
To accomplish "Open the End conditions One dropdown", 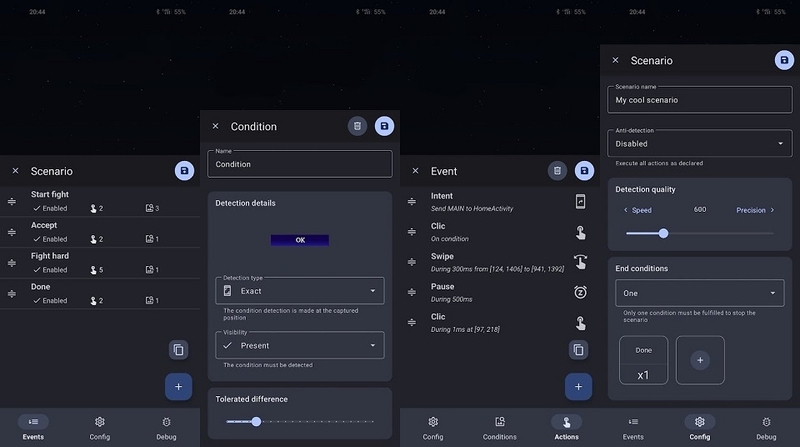I will coord(699,293).
